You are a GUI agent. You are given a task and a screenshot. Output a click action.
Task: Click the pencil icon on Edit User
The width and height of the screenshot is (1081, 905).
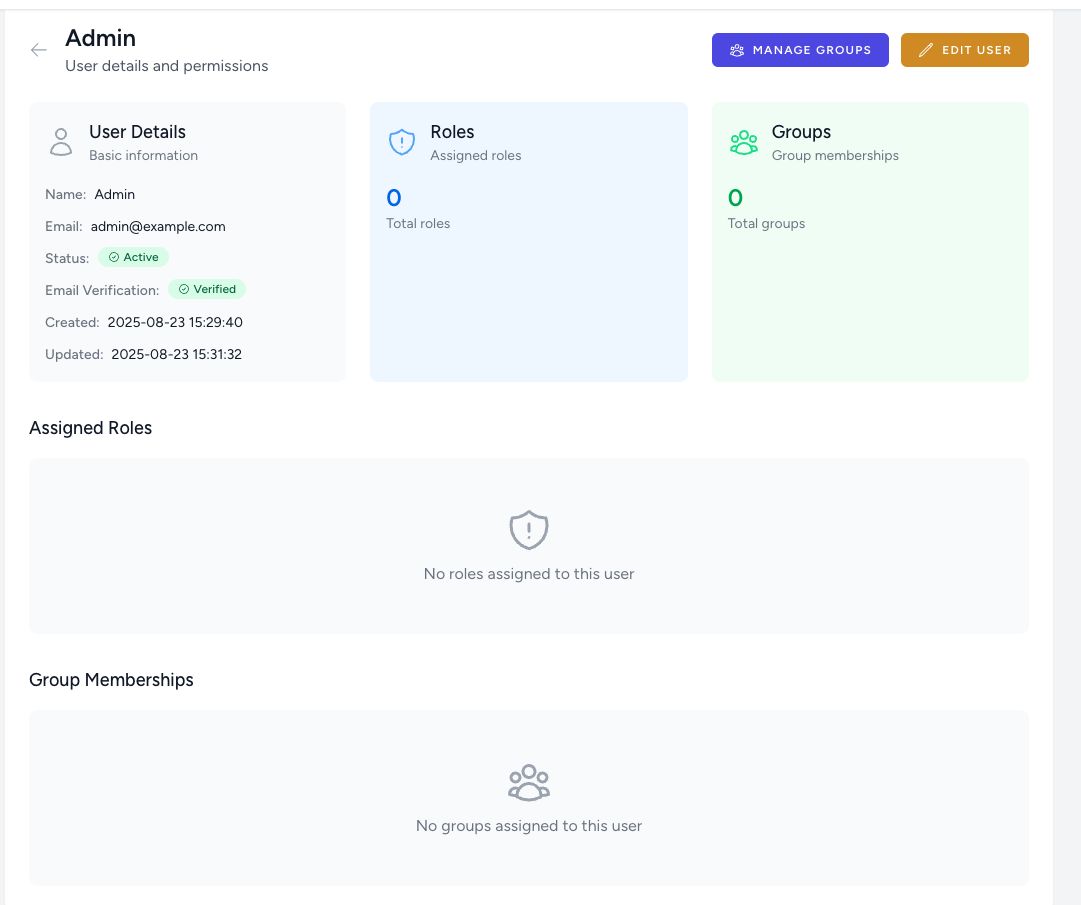pos(926,50)
